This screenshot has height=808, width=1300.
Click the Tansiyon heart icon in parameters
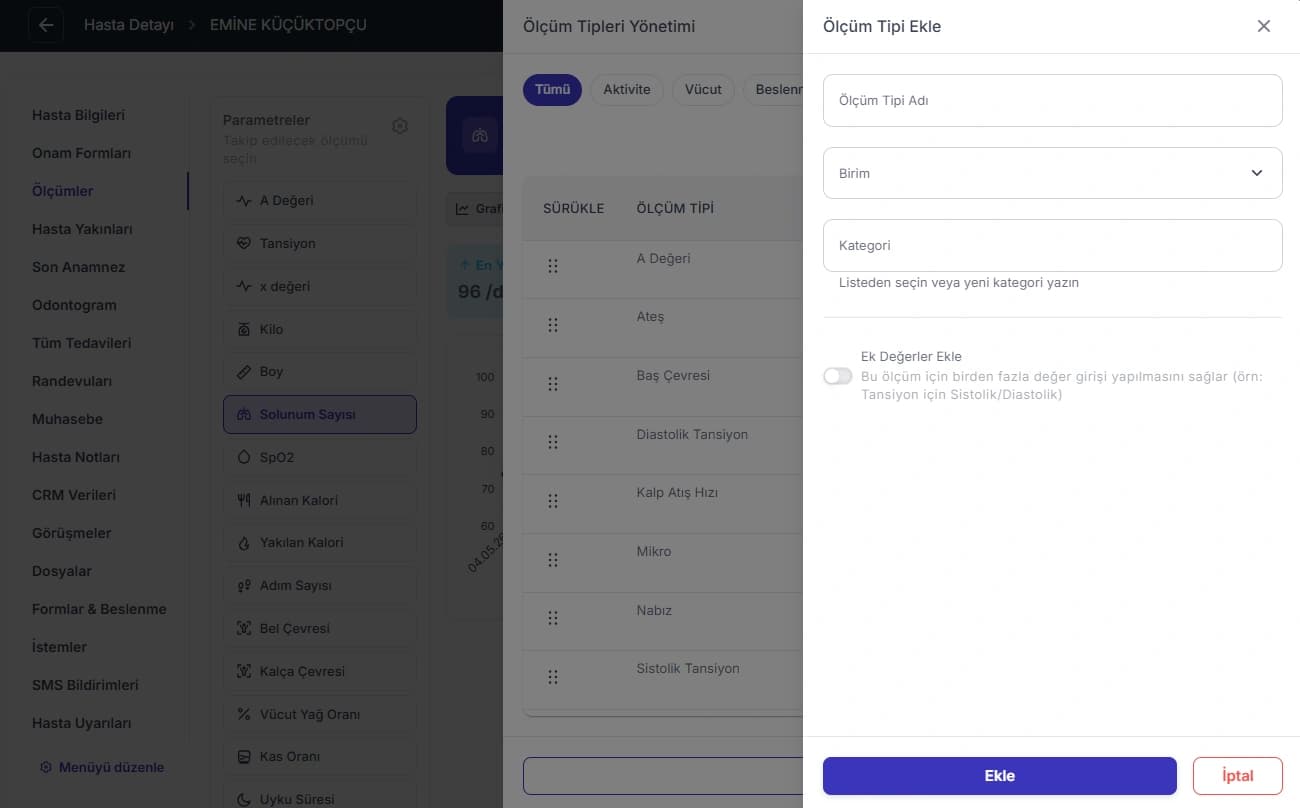point(244,243)
